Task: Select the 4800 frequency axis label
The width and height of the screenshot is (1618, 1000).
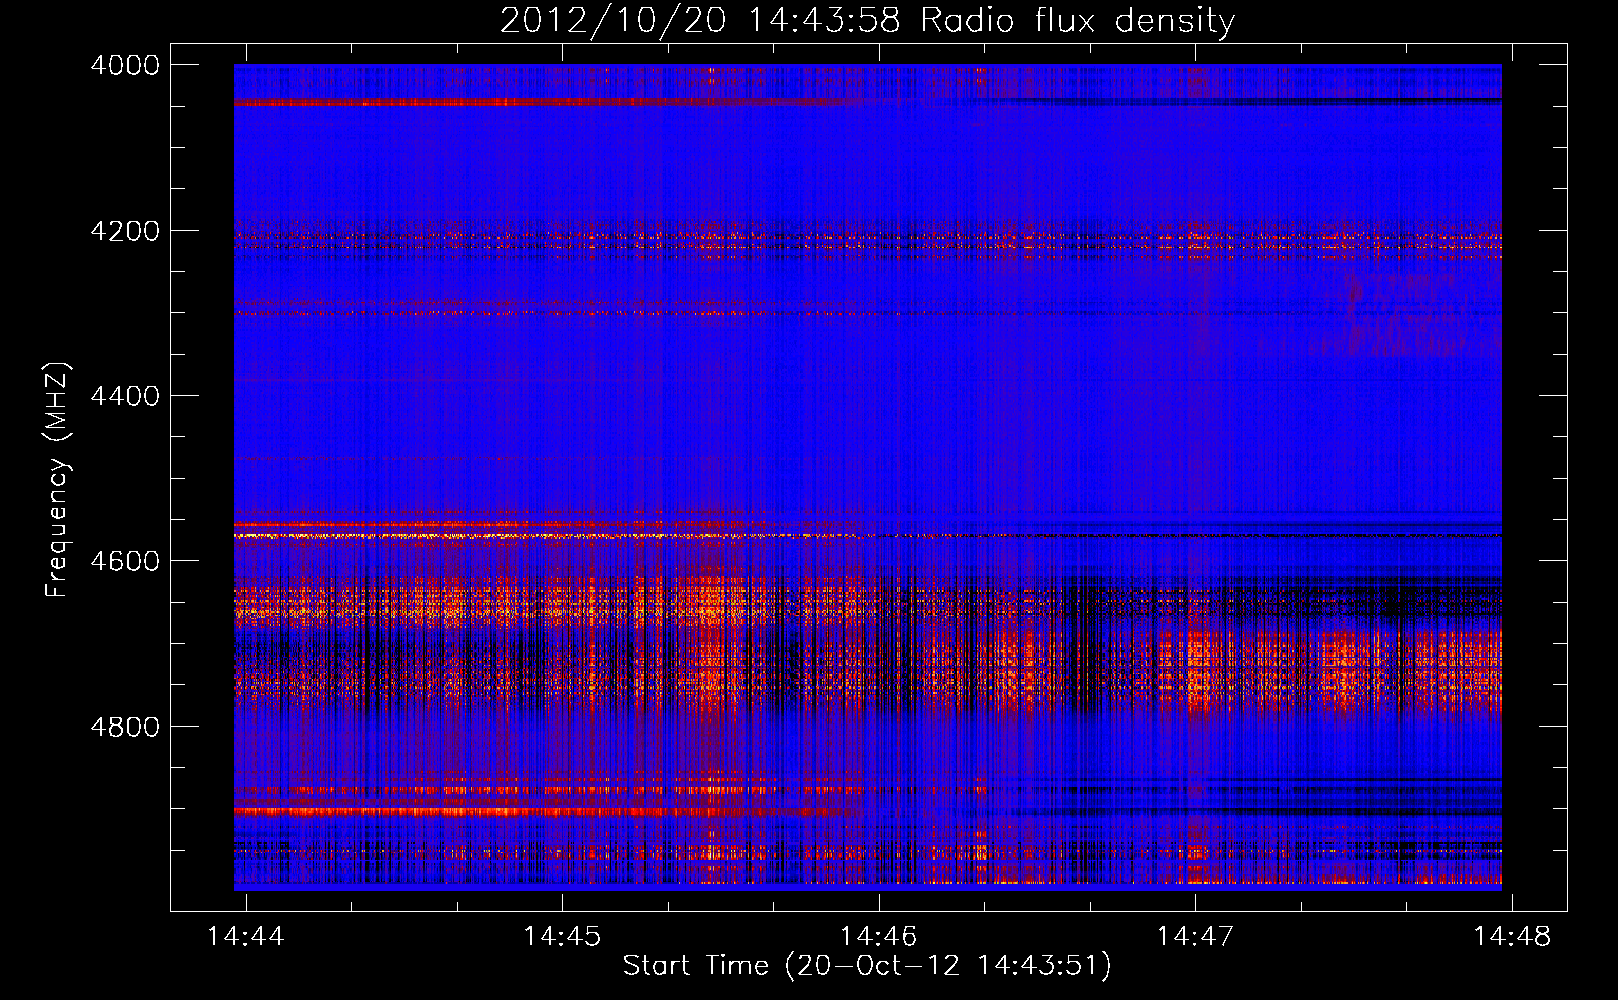Action: click(125, 726)
